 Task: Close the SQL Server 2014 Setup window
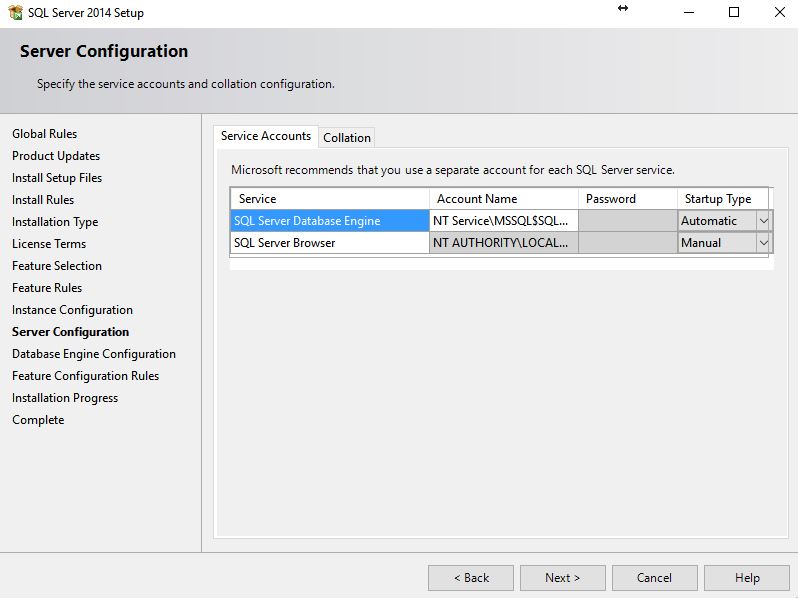click(779, 12)
